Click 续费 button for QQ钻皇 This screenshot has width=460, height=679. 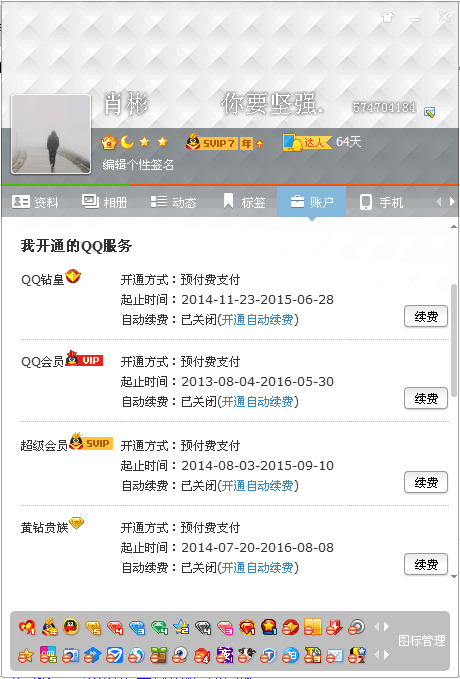[426, 317]
